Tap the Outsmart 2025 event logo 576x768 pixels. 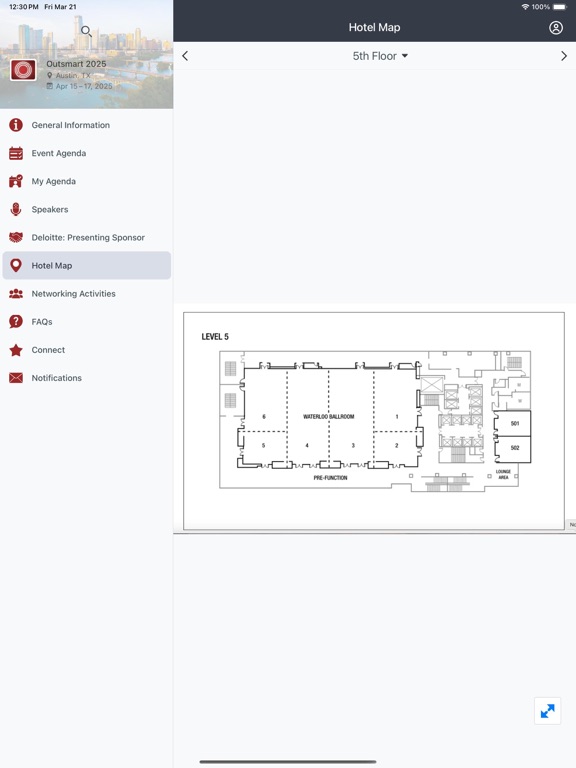tap(23, 70)
